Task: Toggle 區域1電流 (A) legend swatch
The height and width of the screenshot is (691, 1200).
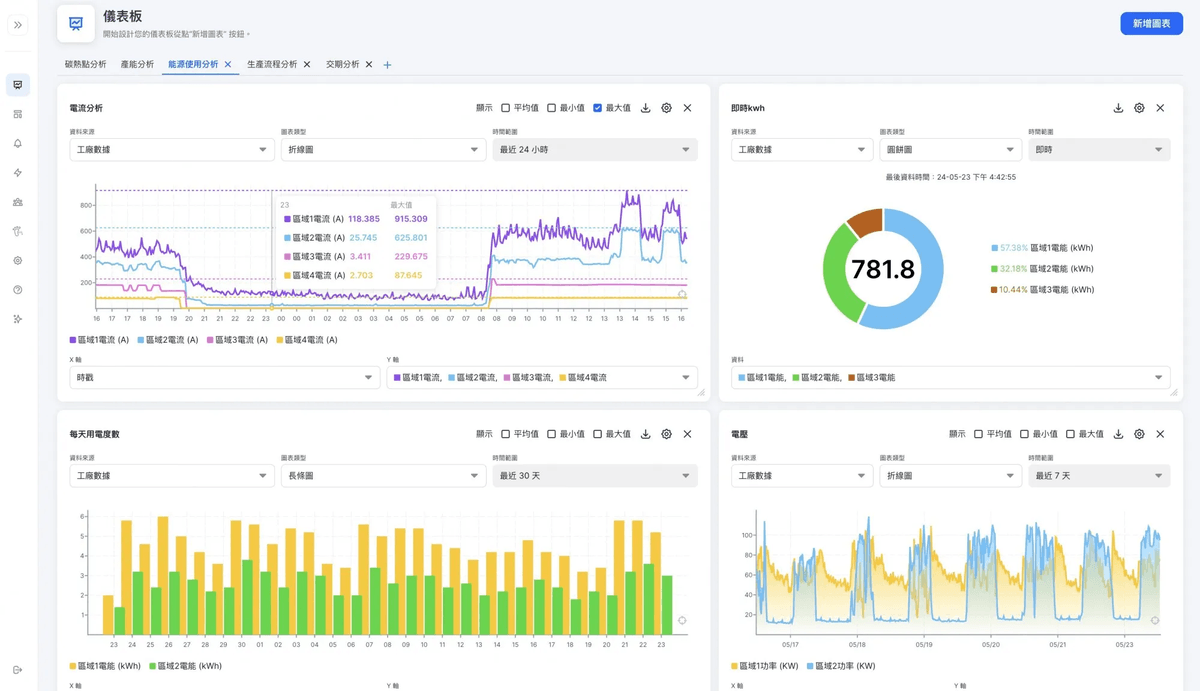Action: pos(74,340)
